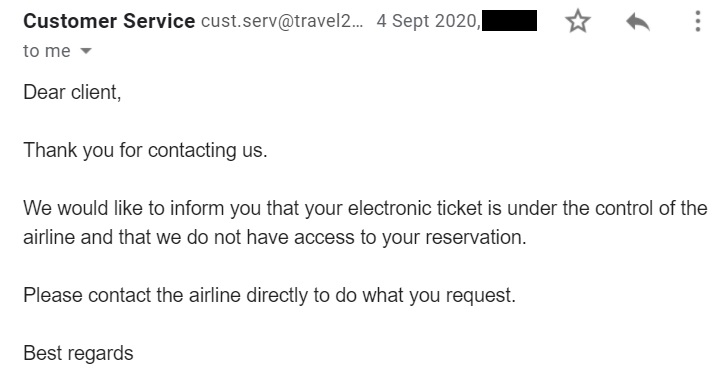Click the reply arrow icon
Screen dimensions: 716x384
click(638, 21)
